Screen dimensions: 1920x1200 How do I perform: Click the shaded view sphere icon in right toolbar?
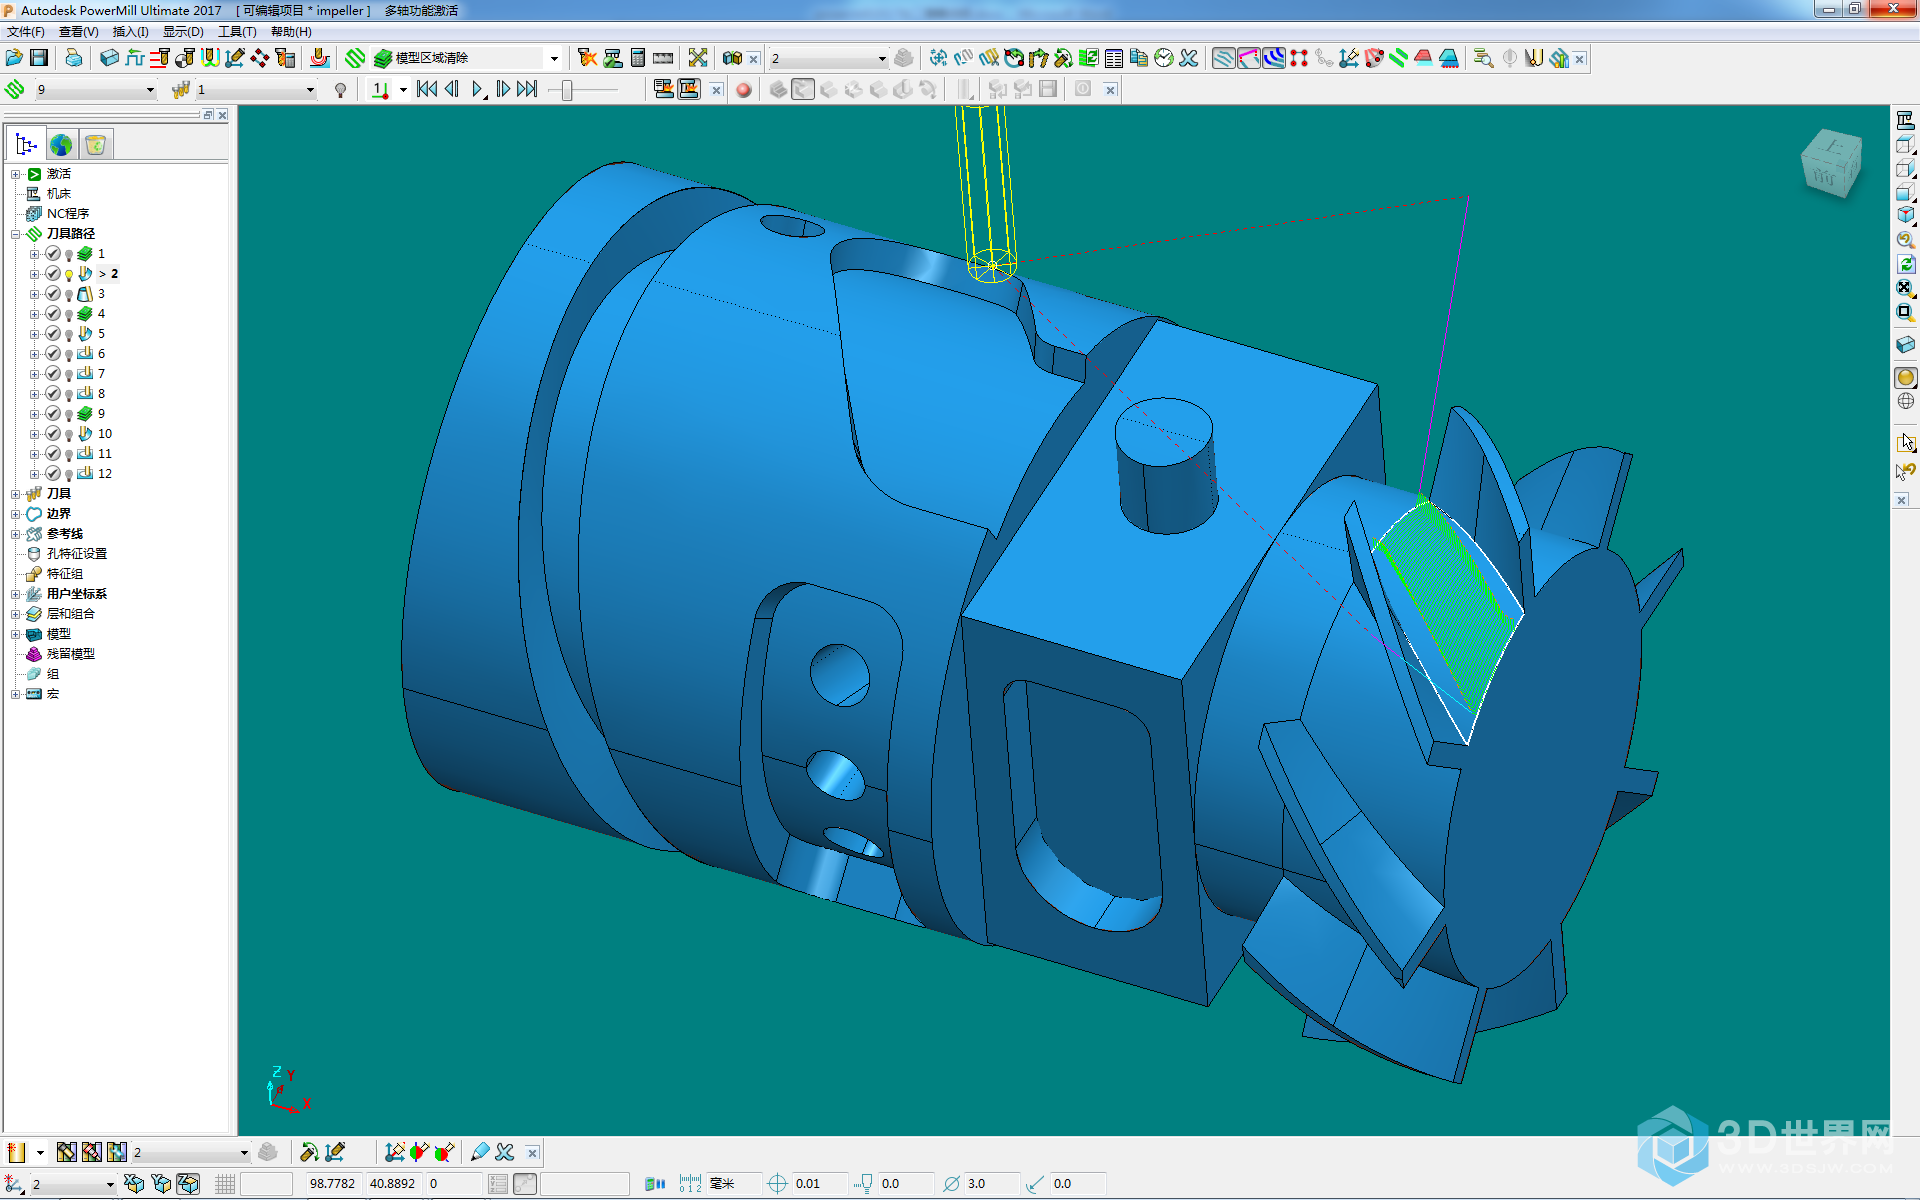[1905, 377]
